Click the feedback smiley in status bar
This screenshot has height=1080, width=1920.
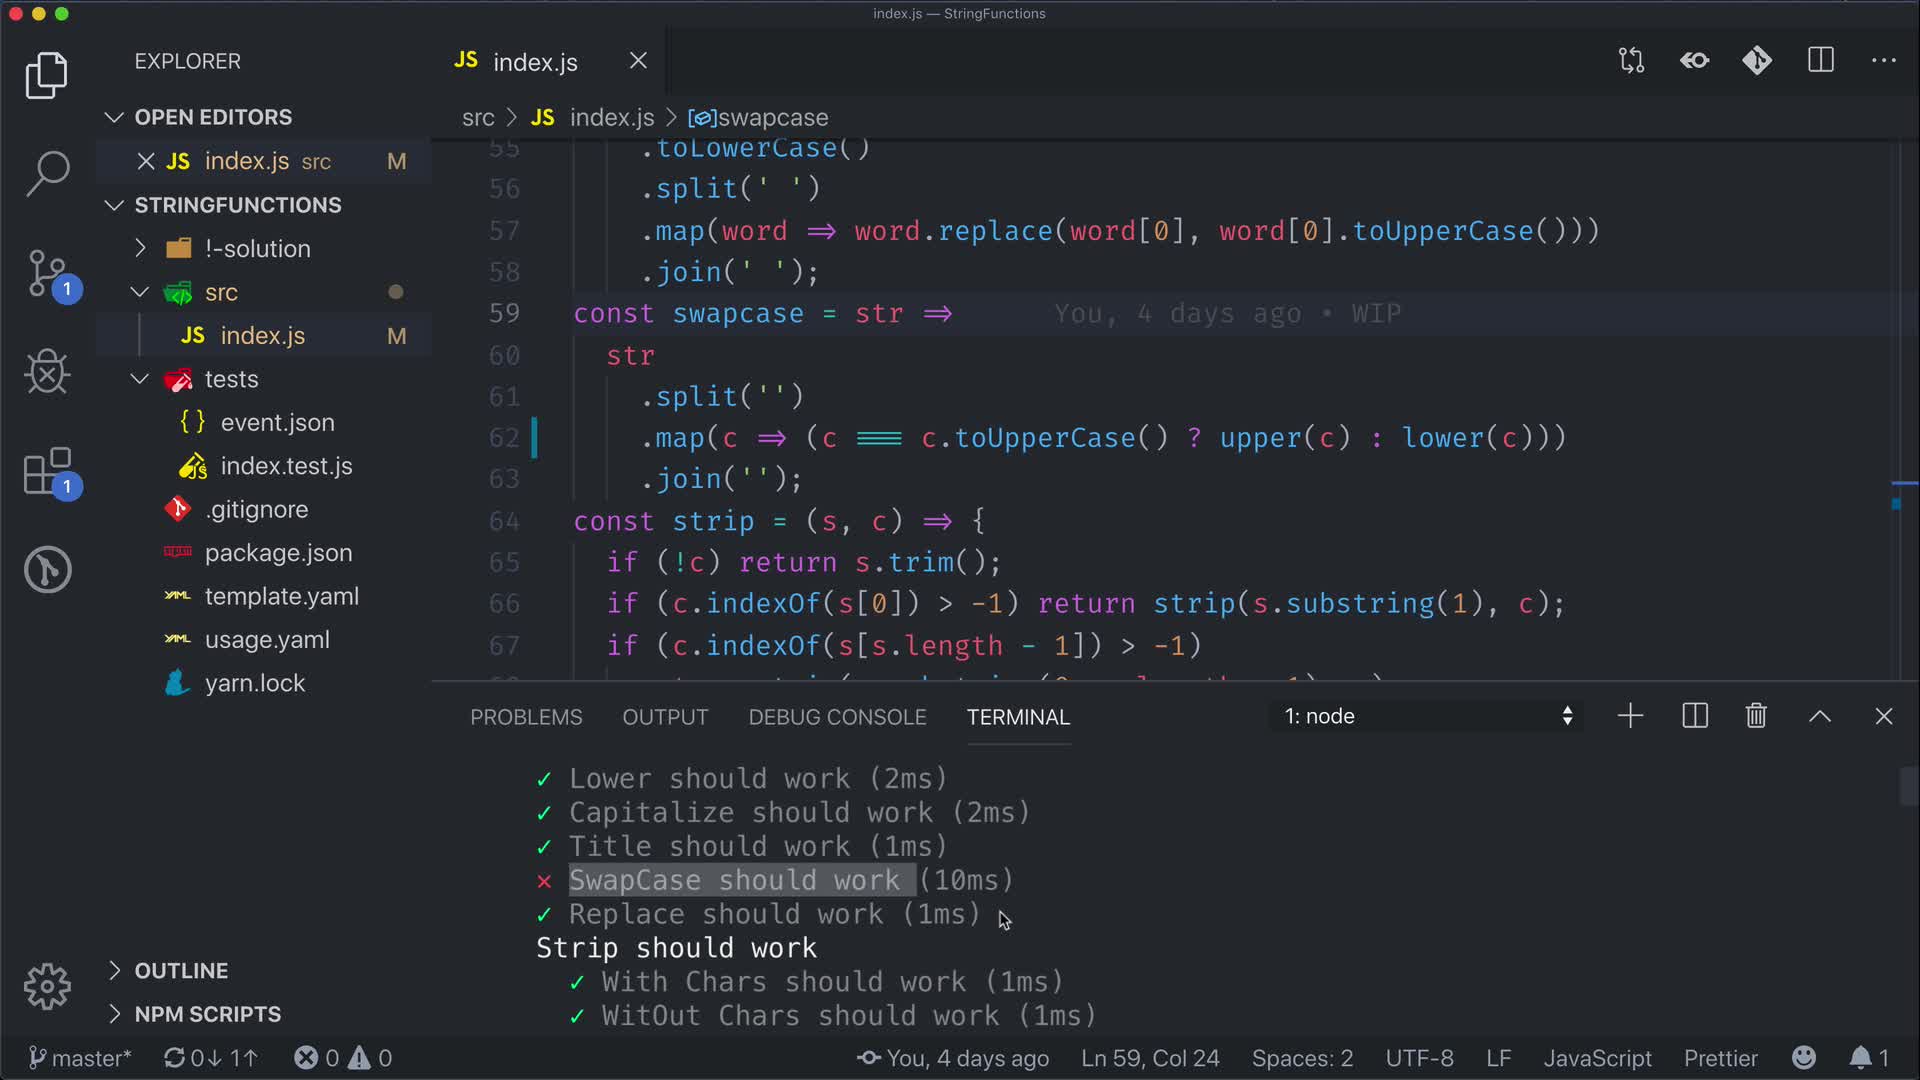1803,1058
